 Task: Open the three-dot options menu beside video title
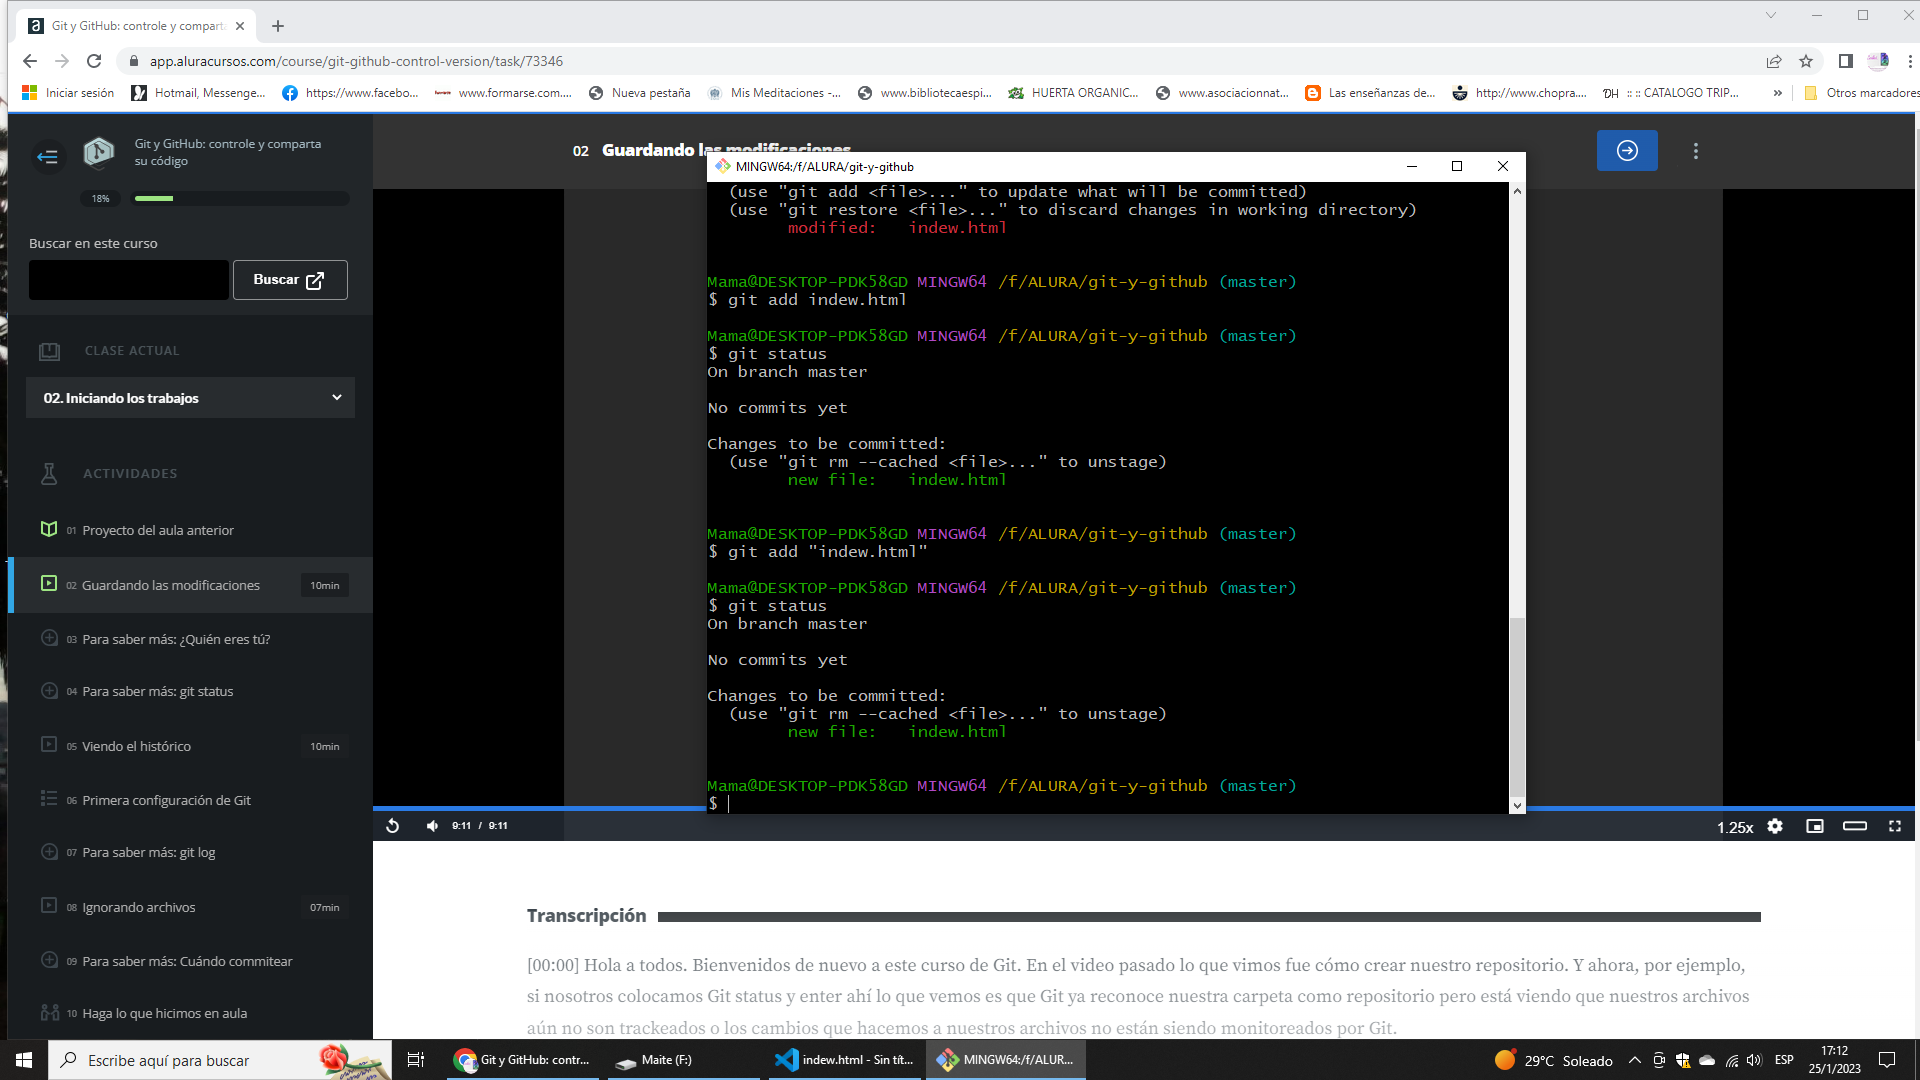click(1696, 151)
